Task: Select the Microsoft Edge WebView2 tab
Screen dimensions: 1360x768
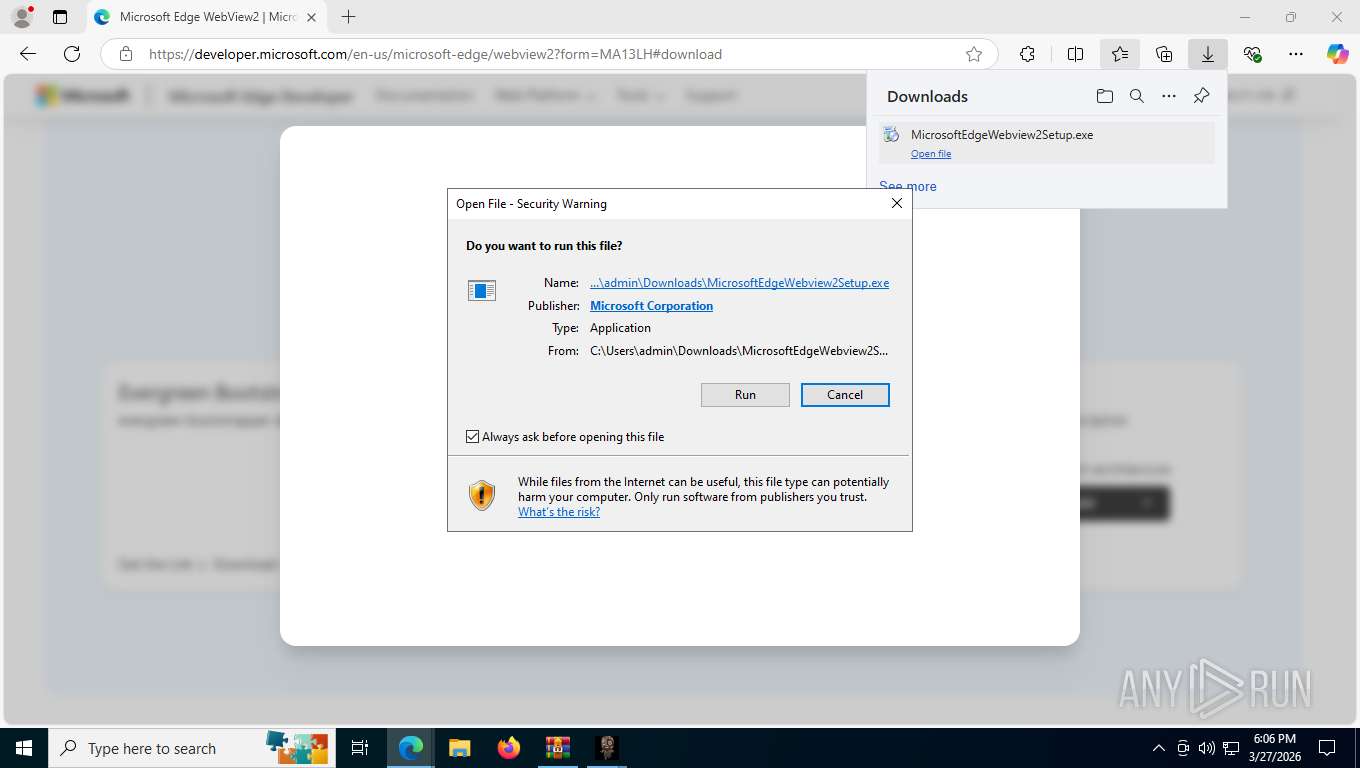Action: [x=205, y=17]
